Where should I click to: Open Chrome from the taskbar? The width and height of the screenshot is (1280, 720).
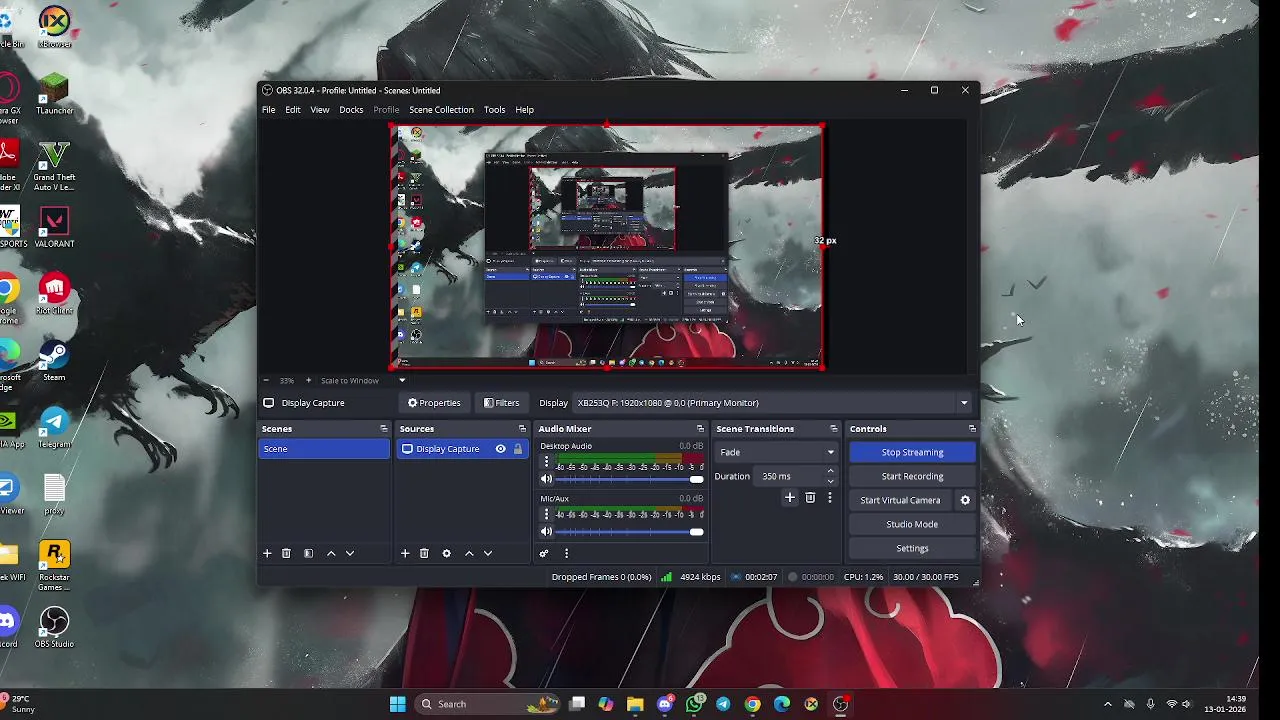[752, 704]
